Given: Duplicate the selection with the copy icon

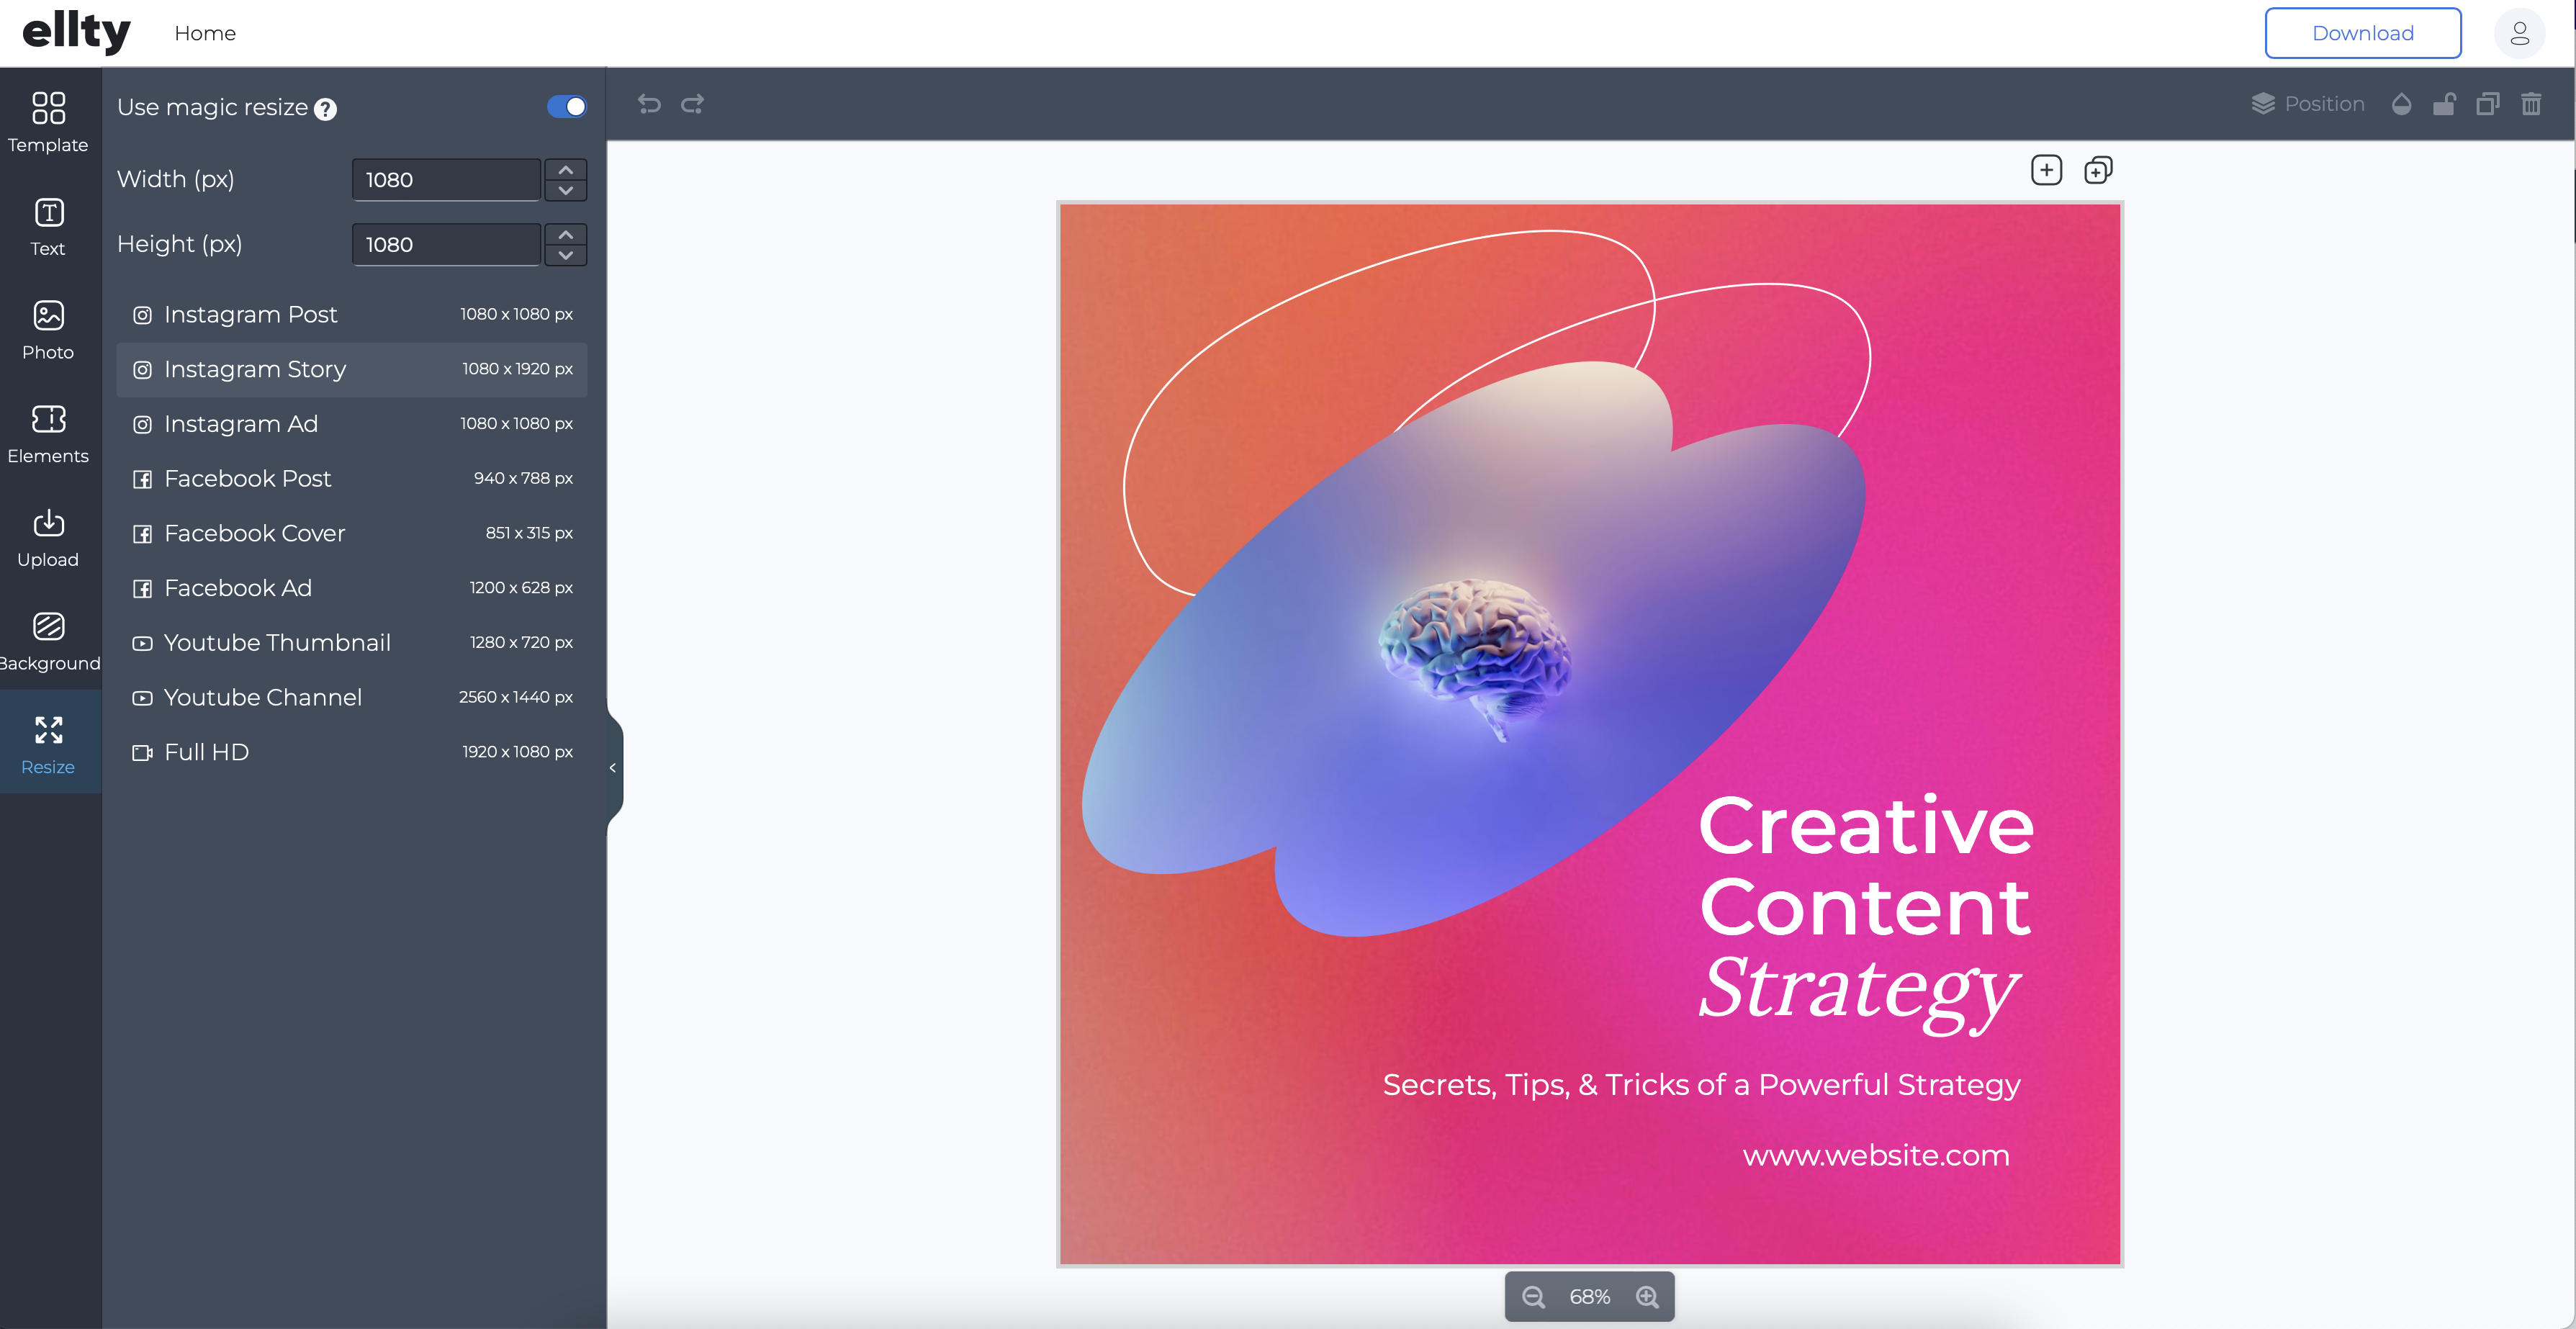Looking at the screenshot, I should pyautogui.click(x=2488, y=104).
